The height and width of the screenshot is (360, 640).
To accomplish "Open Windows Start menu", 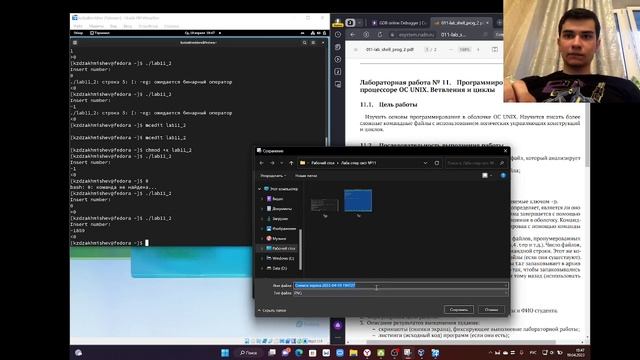I will (225, 353).
